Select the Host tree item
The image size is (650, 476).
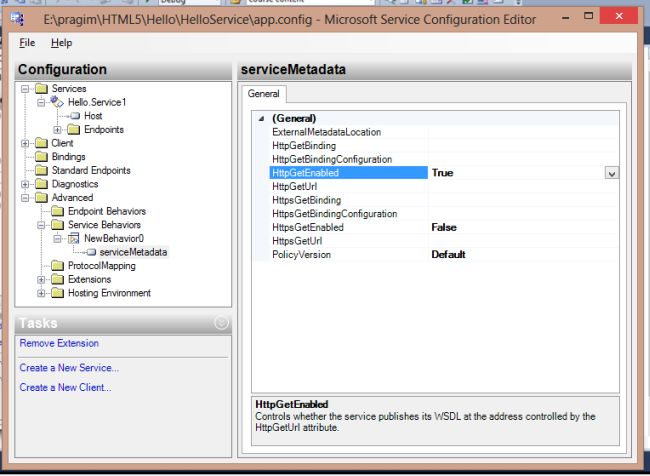[93, 116]
